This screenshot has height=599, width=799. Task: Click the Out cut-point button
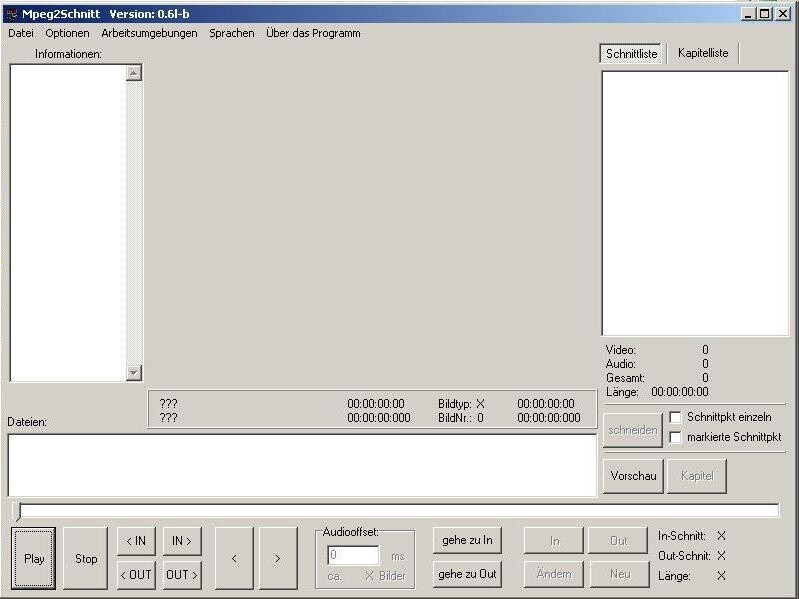tap(618, 540)
